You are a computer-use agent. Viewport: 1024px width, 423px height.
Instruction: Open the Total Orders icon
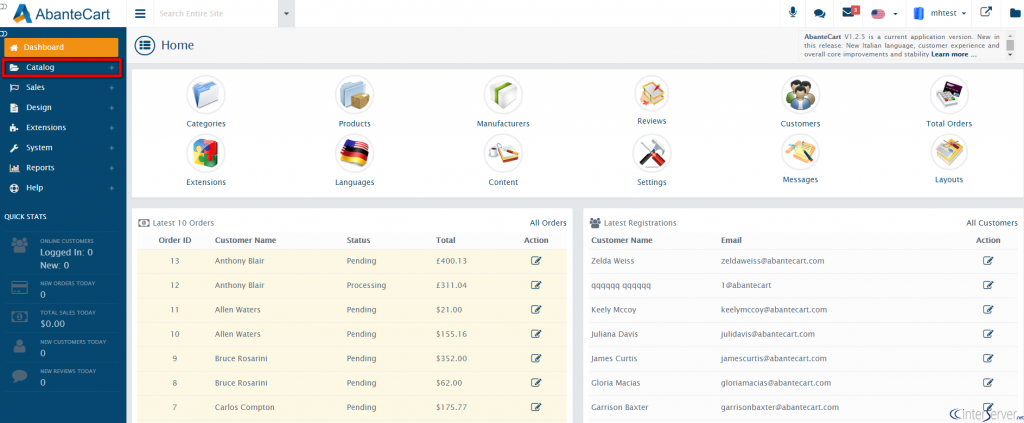[949, 95]
